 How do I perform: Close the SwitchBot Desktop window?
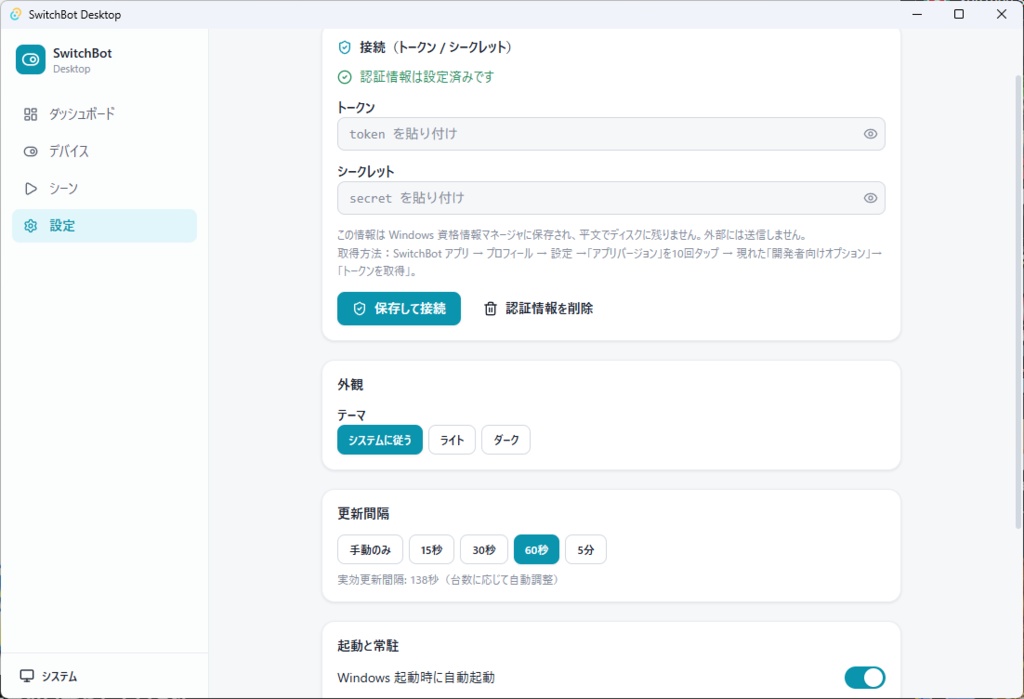click(x=1001, y=14)
